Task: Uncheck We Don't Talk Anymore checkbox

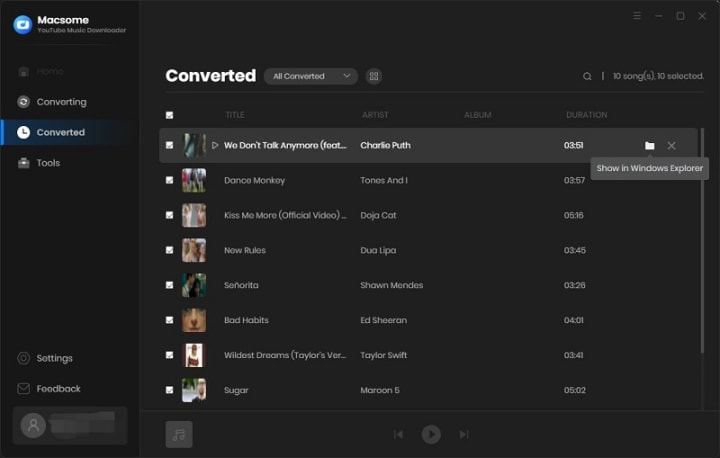Action: (x=169, y=145)
